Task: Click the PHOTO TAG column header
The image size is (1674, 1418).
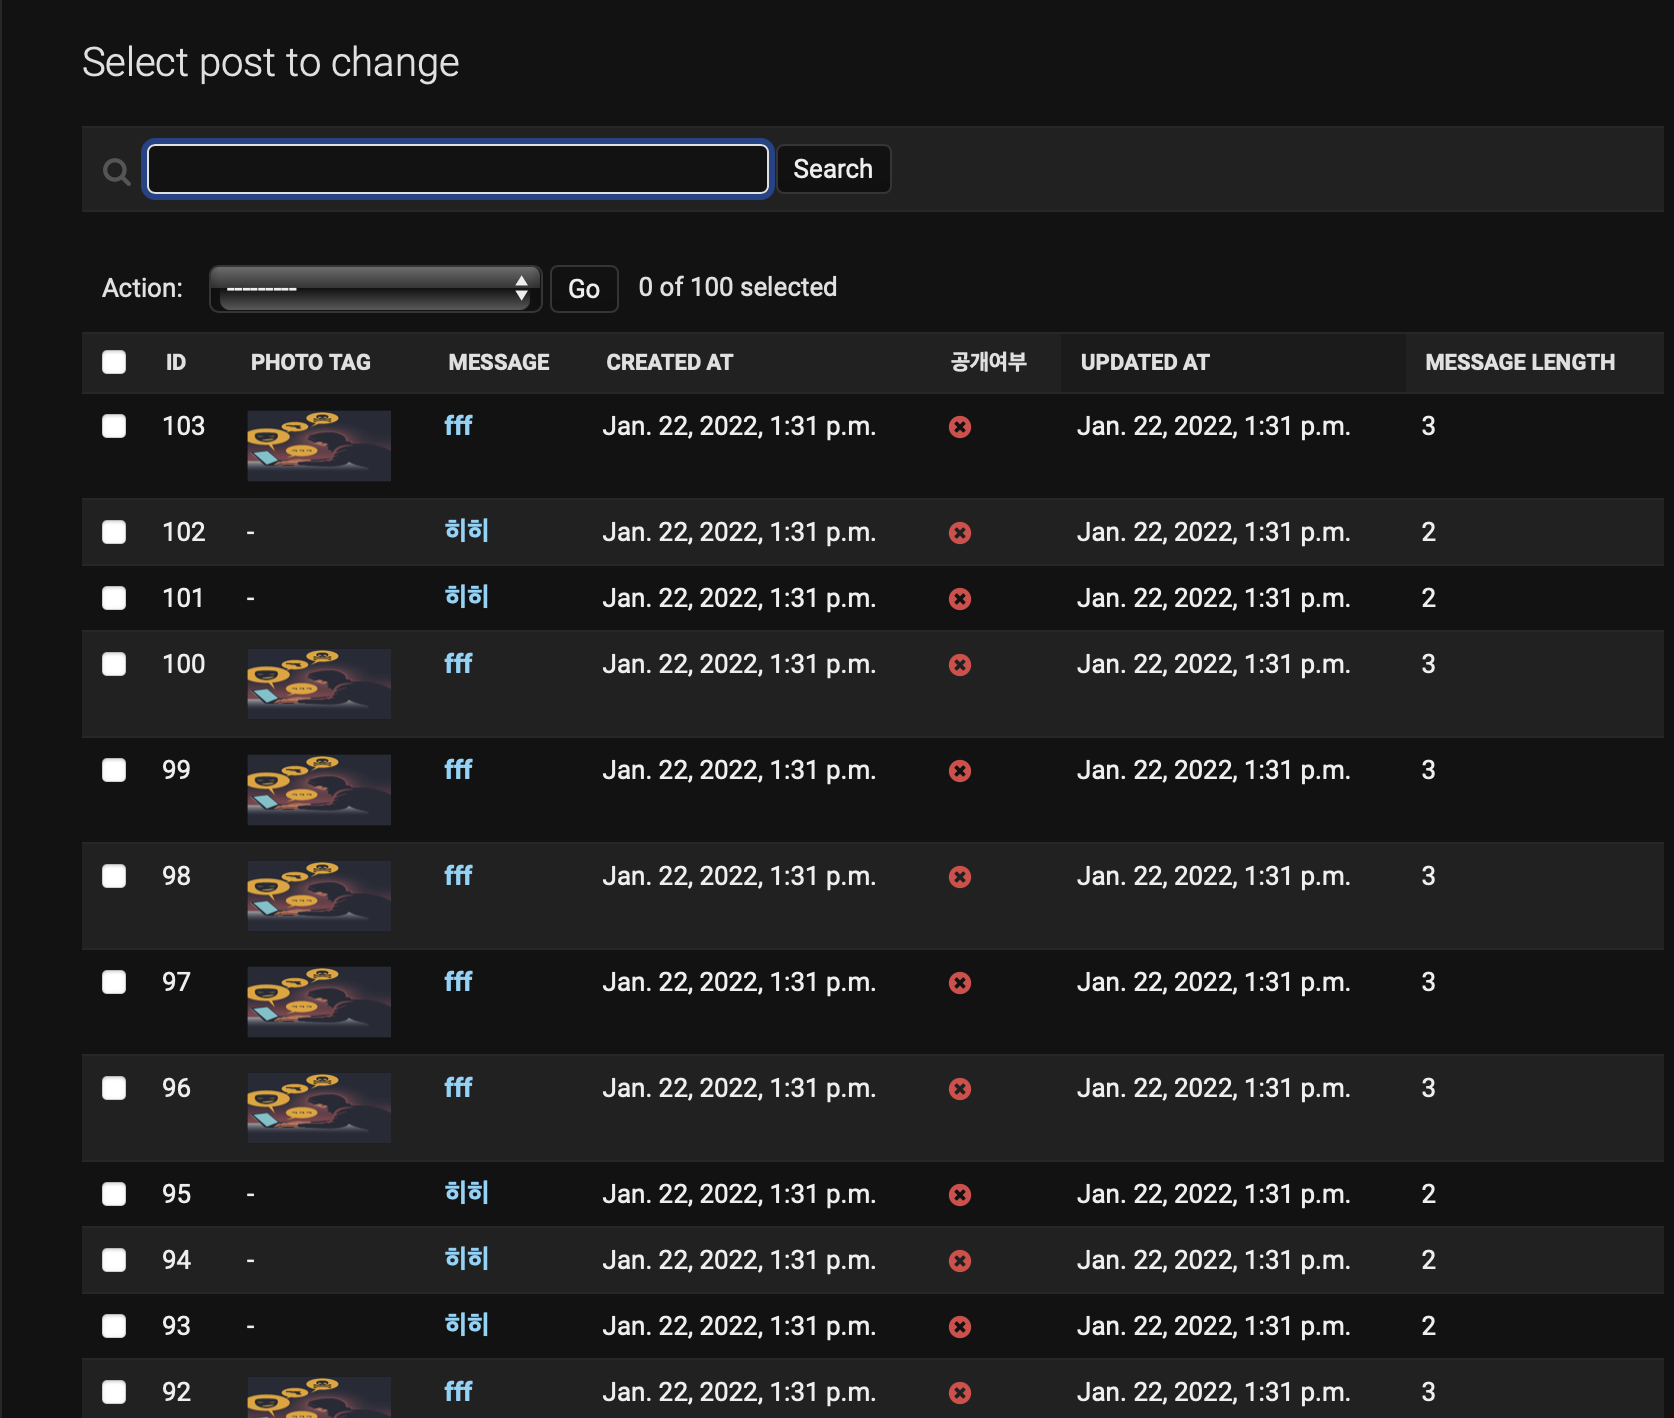Action: 310,362
